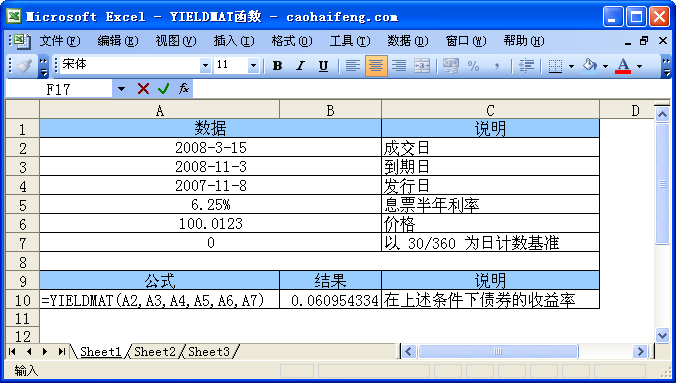Click the workbook icon in menu bar

point(22,41)
